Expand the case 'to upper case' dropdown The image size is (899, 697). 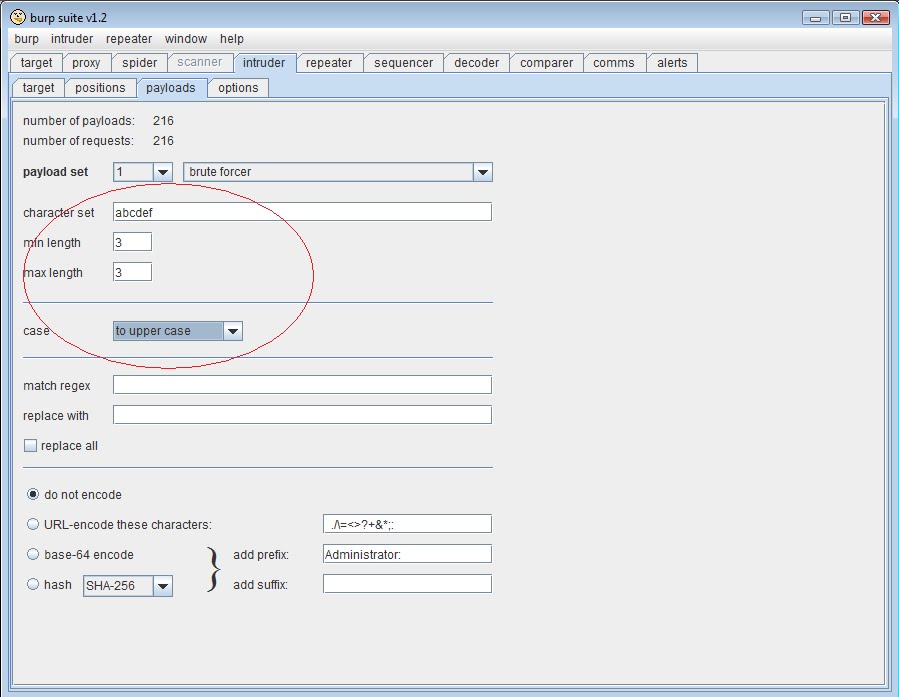click(233, 331)
